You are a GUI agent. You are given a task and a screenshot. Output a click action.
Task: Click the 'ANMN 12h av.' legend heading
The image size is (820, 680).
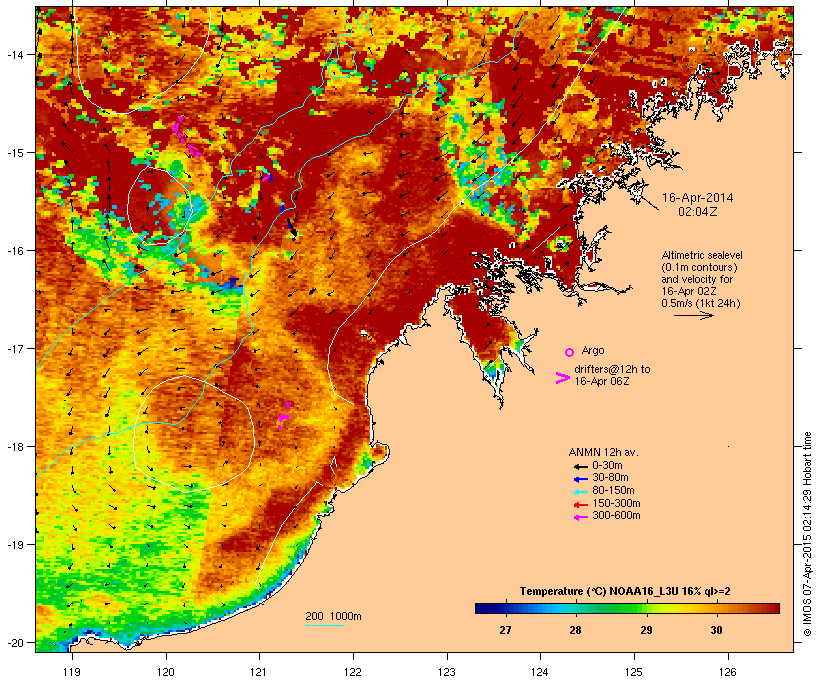click(x=603, y=452)
